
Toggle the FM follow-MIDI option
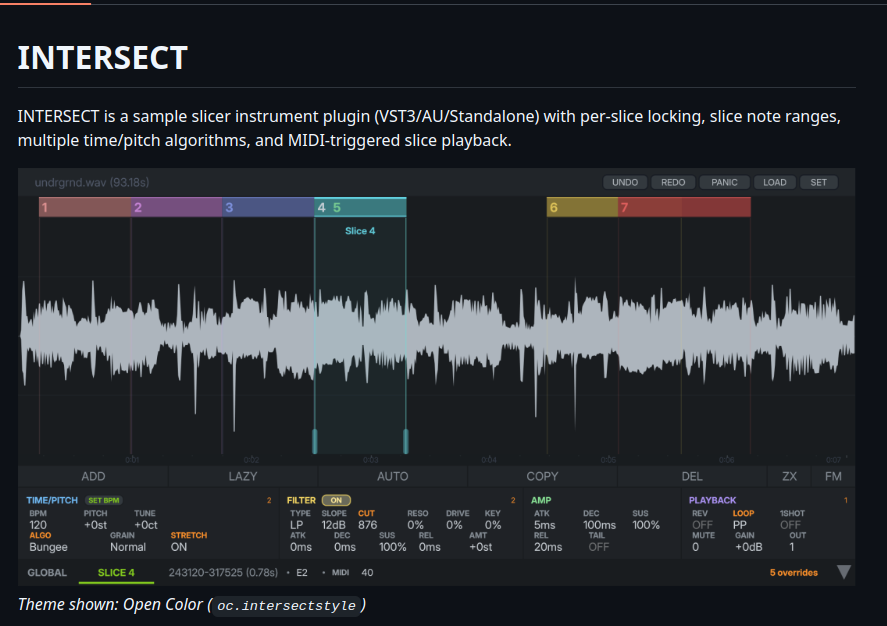pyautogui.click(x=833, y=476)
